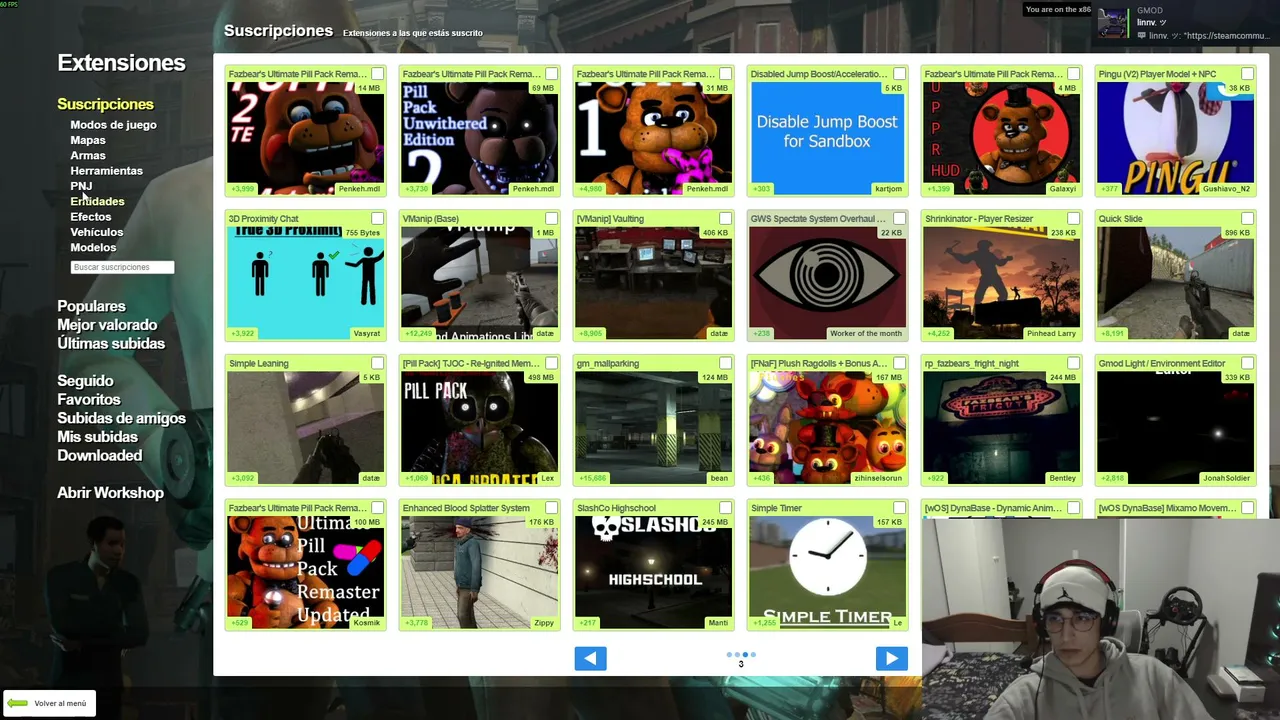Show Downloaded addons
The image size is (1280, 720).
click(x=99, y=455)
